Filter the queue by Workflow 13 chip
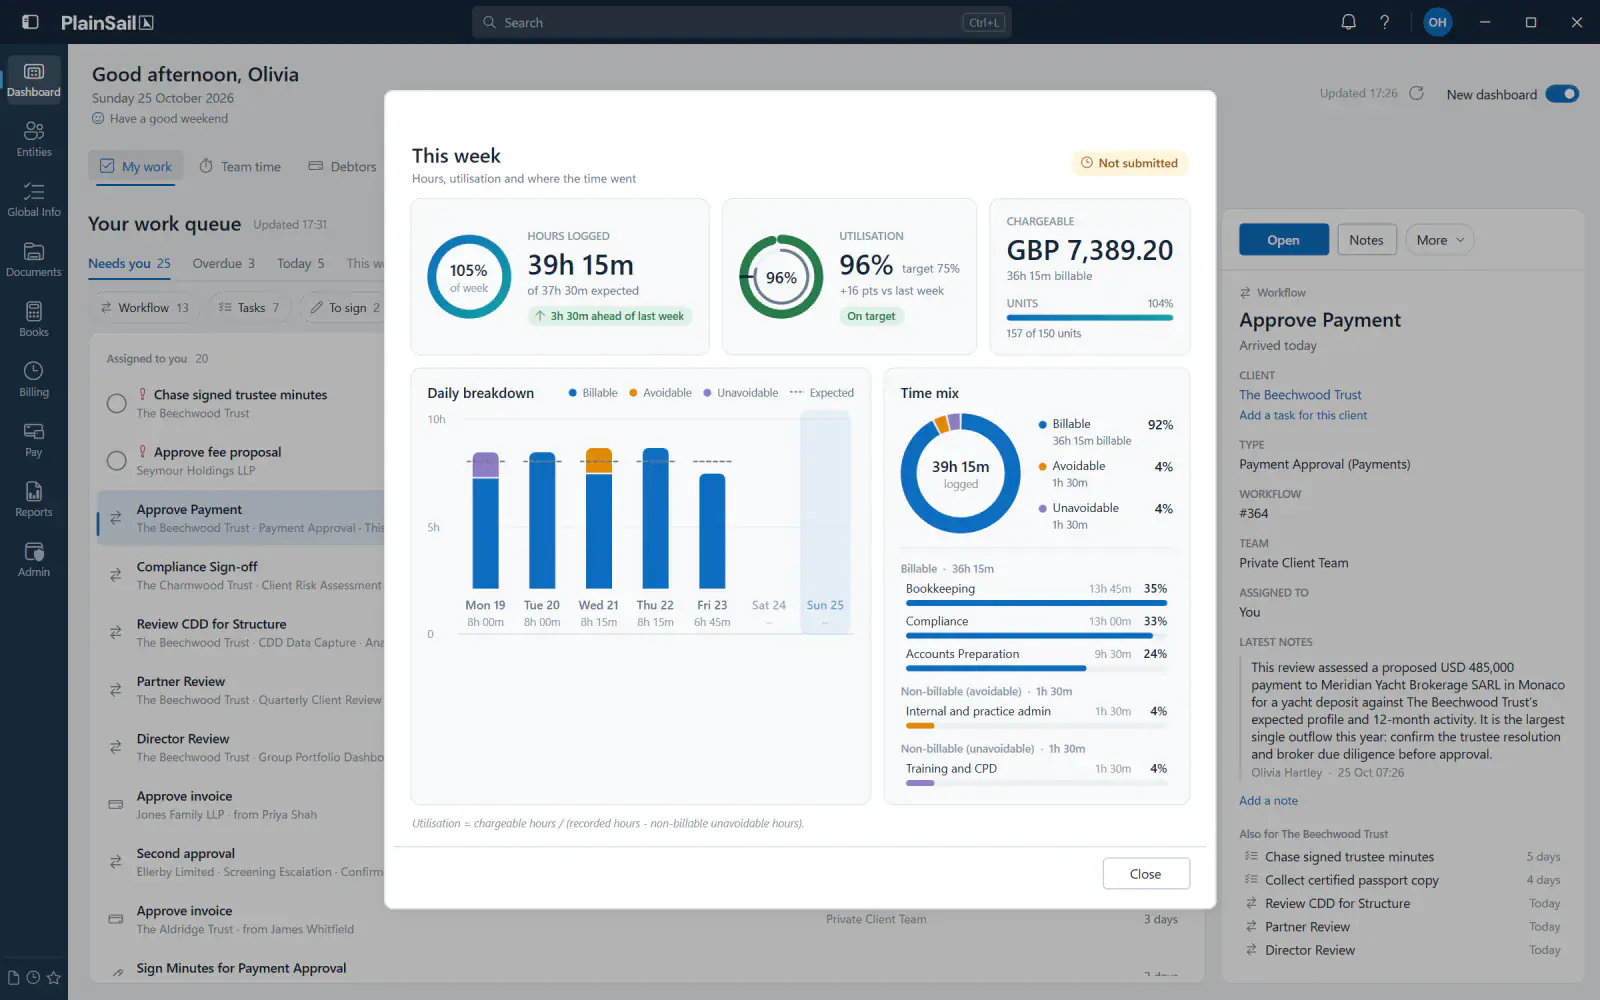This screenshot has height=1000, width=1600. (144, 308)
